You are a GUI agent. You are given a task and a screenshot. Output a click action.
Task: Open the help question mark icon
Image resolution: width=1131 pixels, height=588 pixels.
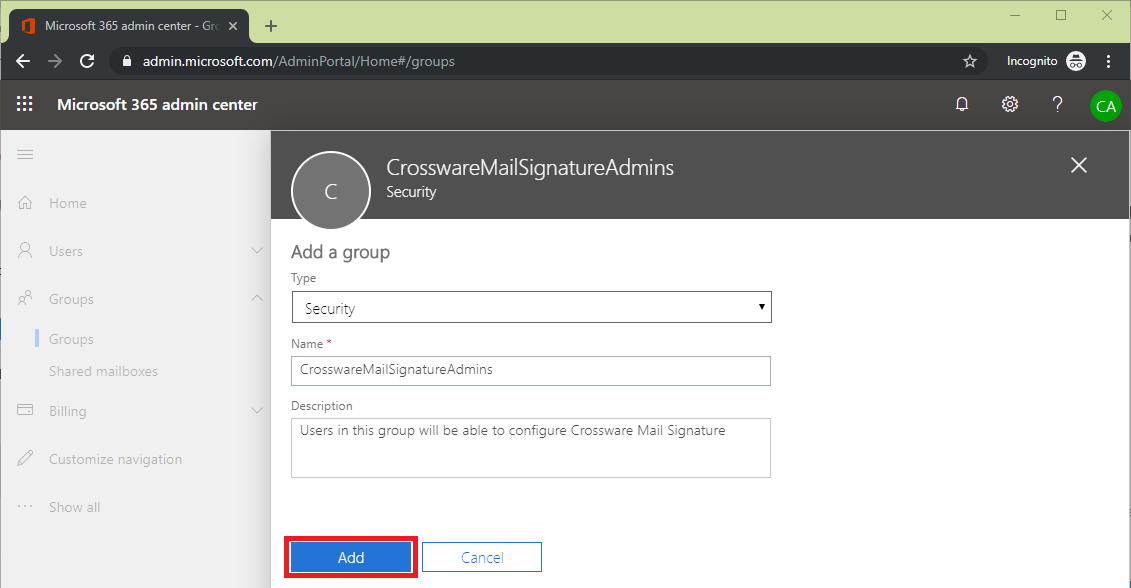1057,104
